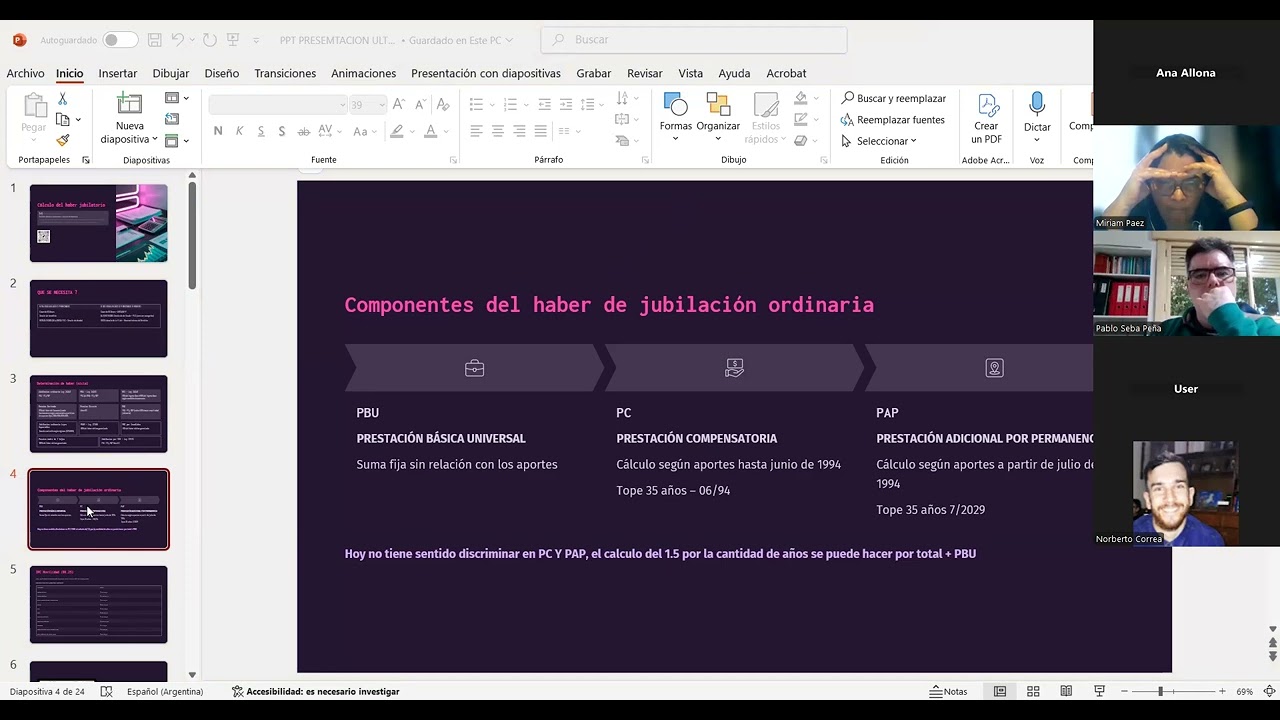
Task: Select slide 5 thumbnail
Action: click(98, 604)
